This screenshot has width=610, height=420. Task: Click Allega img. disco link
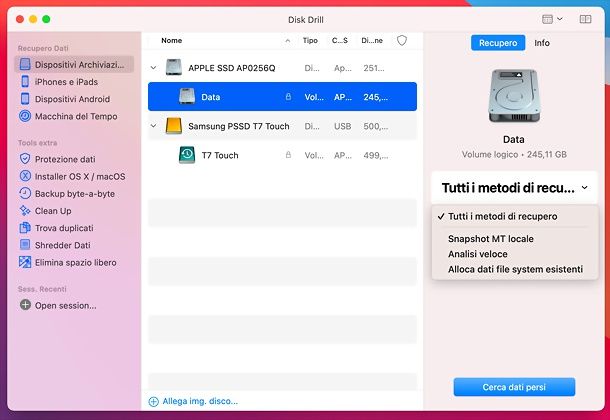click(x=200, y=401)
